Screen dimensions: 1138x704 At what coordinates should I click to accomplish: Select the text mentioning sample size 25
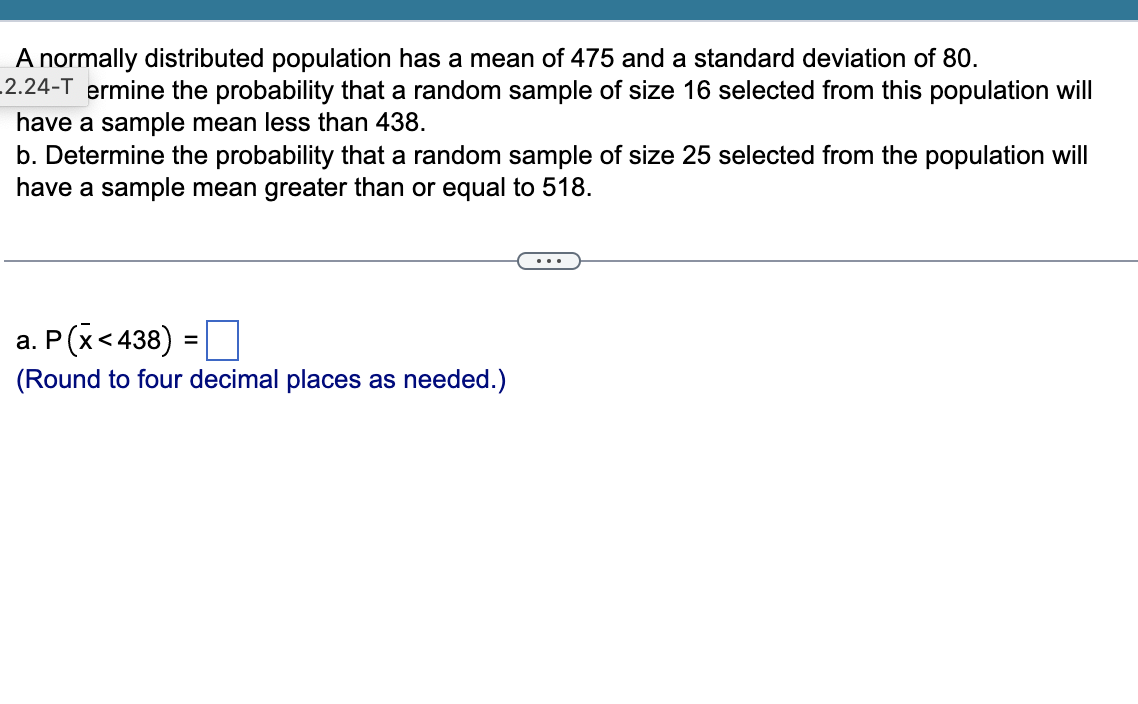pos(552,155)
